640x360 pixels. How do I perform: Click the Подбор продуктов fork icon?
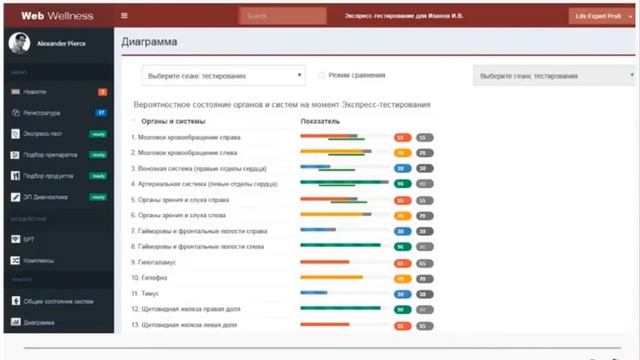[16, 176]
